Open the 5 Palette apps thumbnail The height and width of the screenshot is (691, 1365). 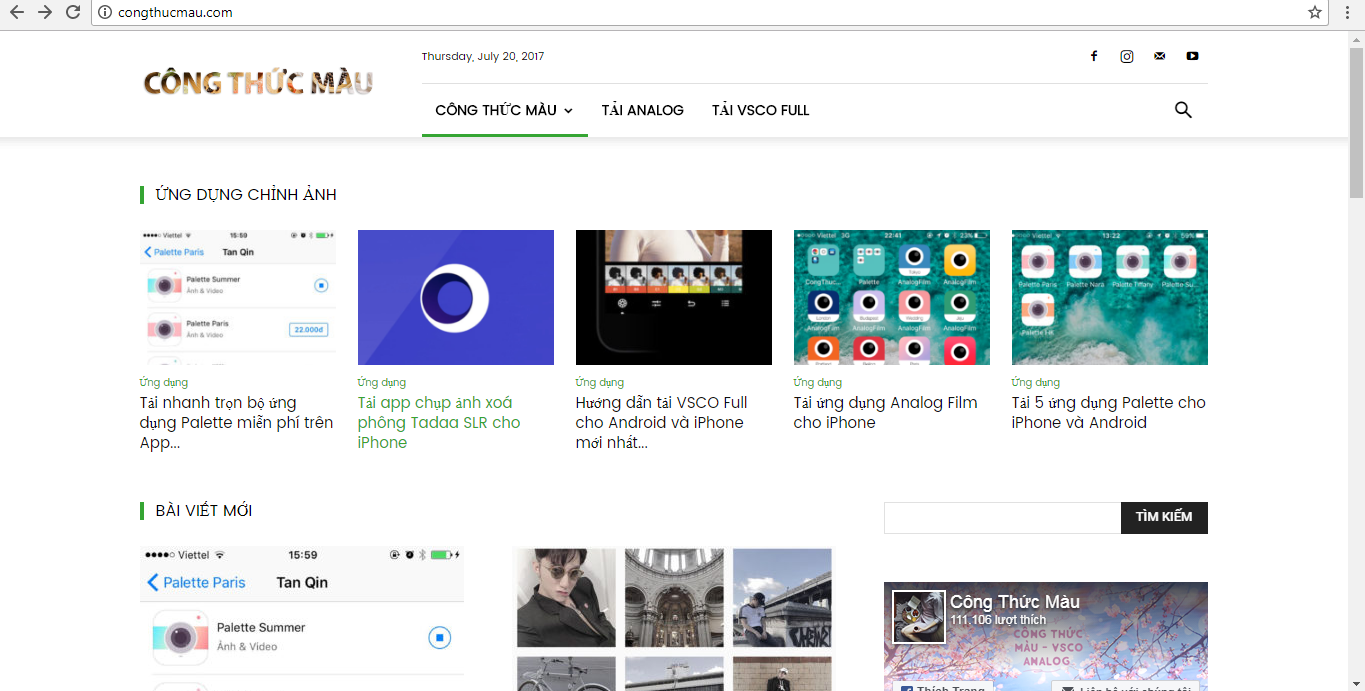[1110, 297]
